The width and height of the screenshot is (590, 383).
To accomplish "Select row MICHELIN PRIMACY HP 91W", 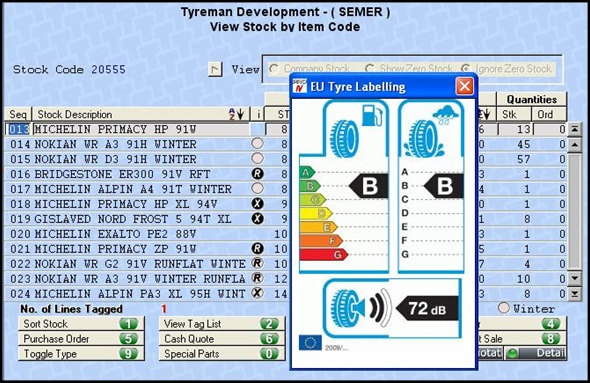I will 141,129.
